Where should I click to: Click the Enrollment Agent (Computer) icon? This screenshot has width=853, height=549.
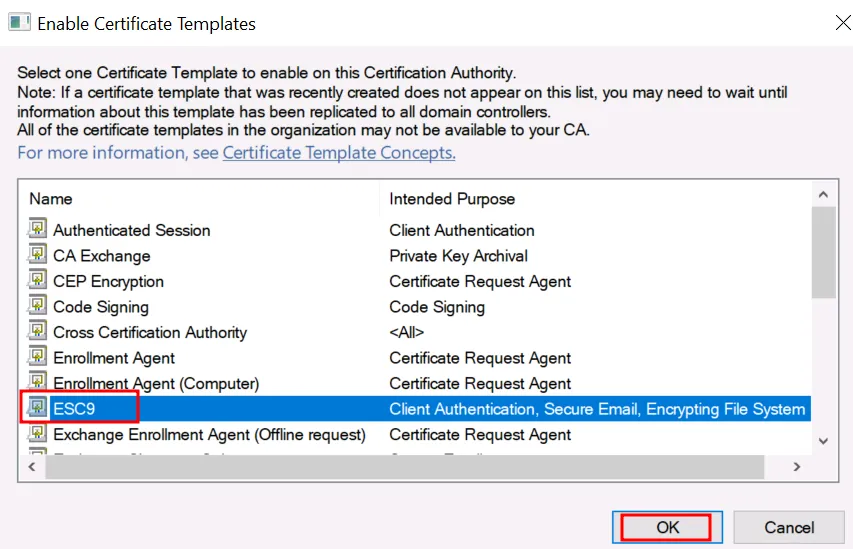tap(39, 383)
